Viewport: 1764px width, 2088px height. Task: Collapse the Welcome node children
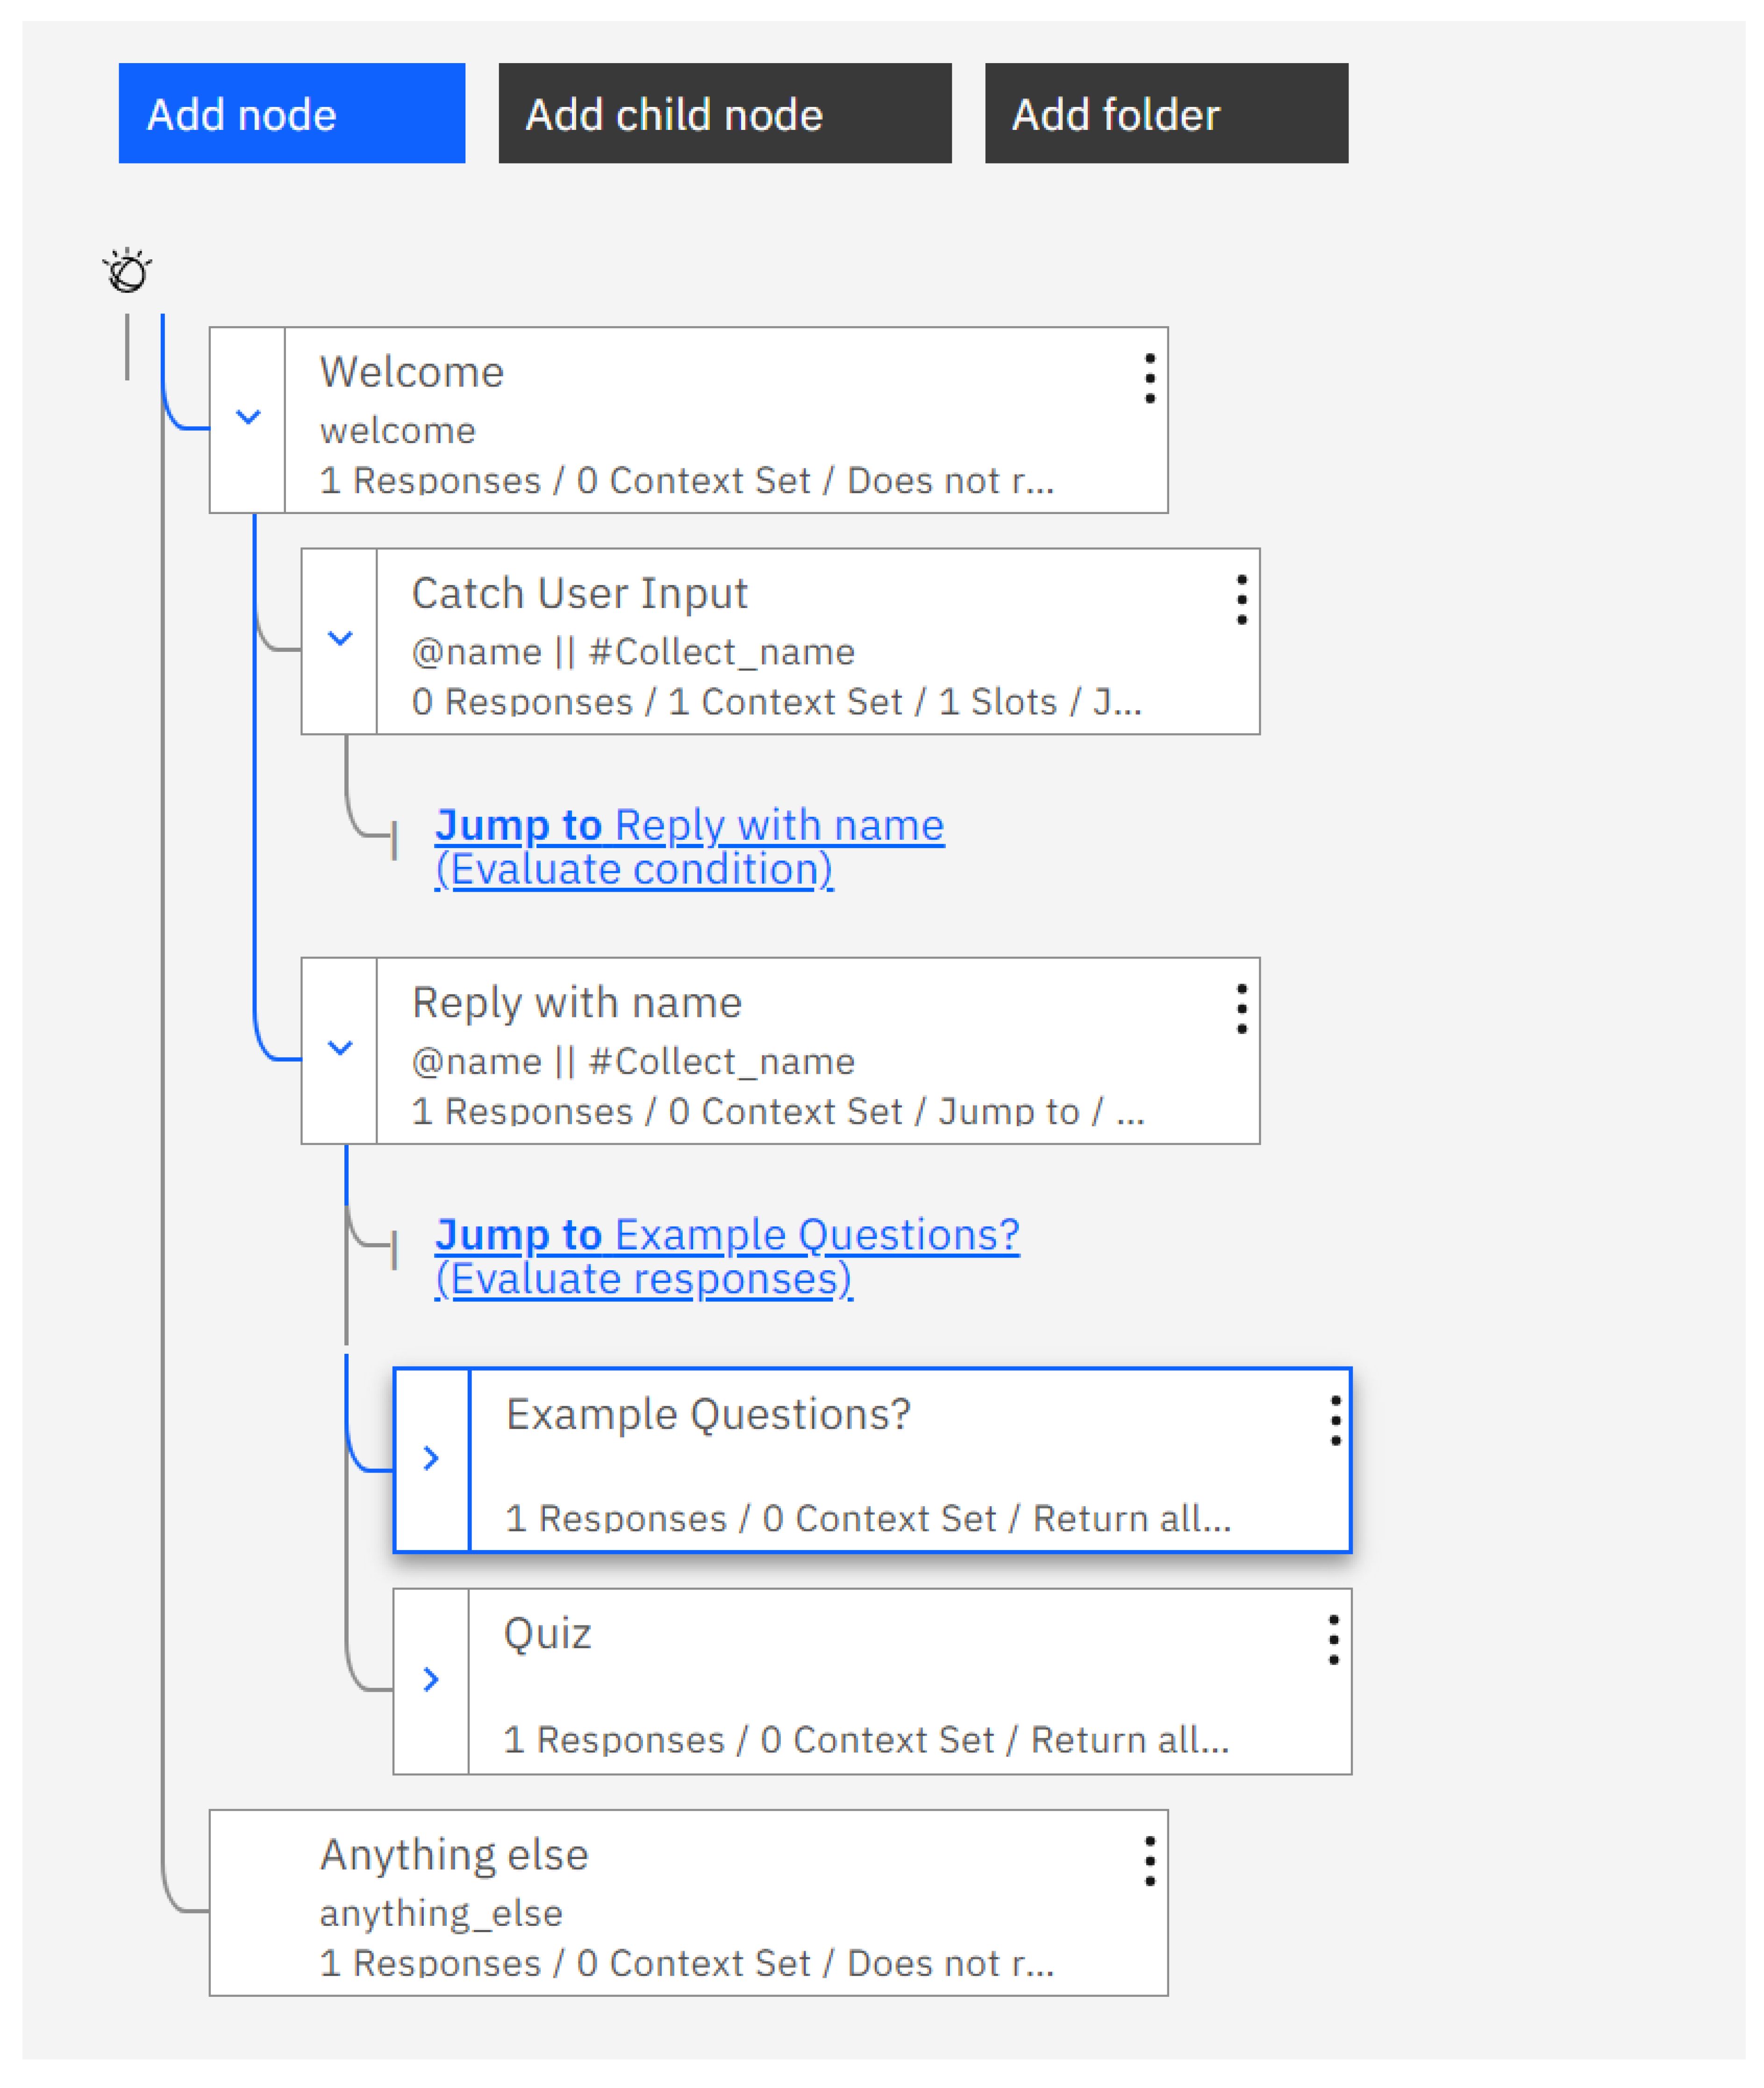pos(248,417)
